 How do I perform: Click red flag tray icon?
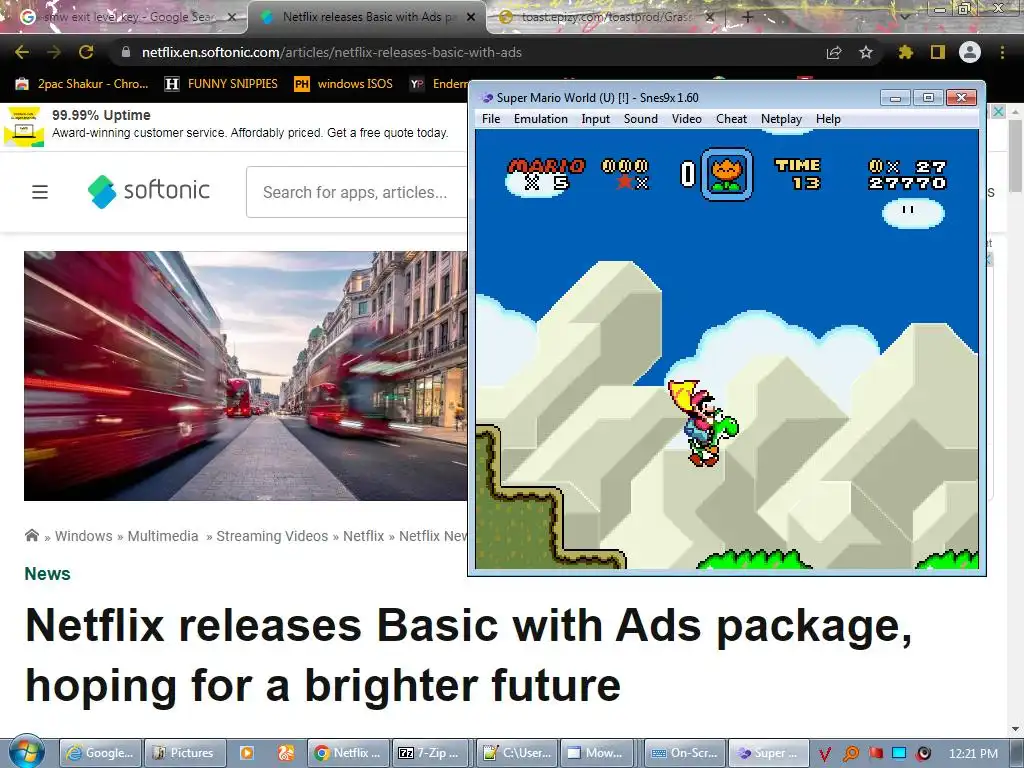click(x=876, y=753)
